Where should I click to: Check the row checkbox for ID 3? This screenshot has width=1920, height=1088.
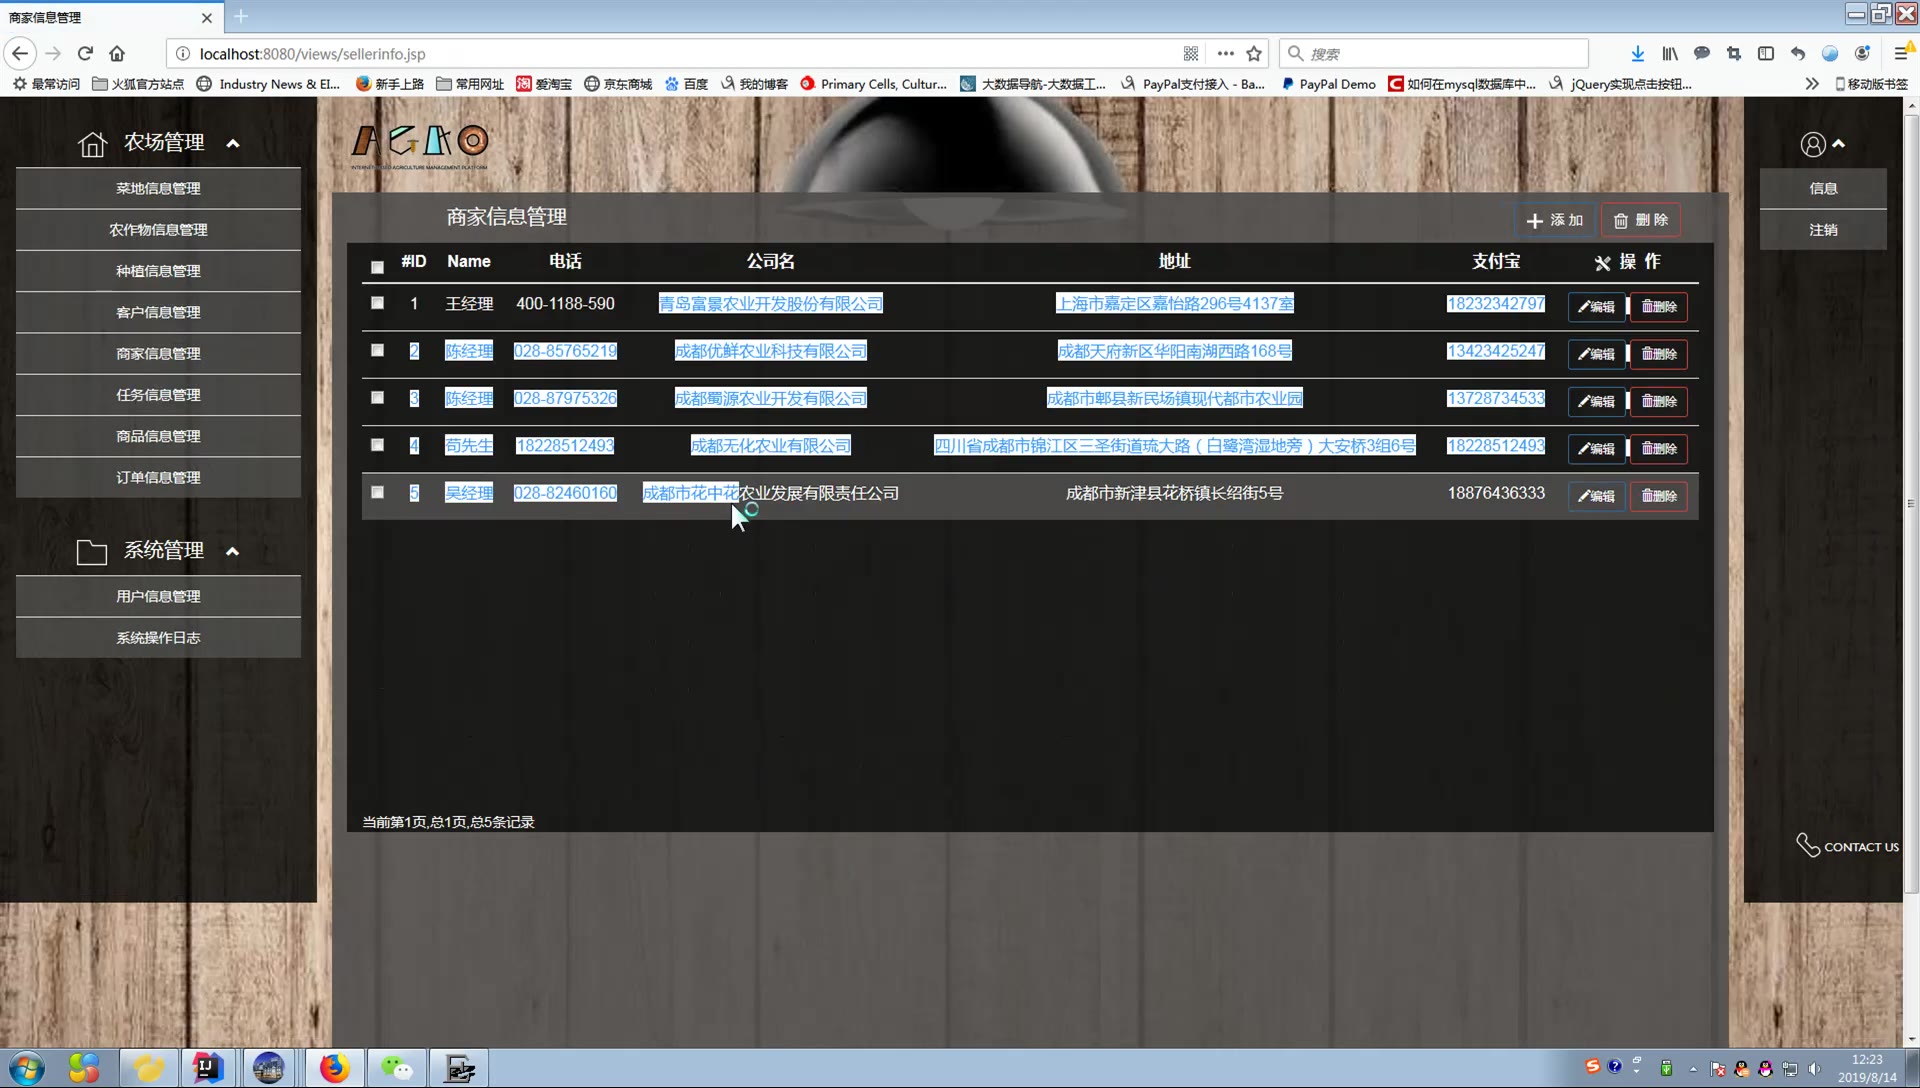[377, 397]
